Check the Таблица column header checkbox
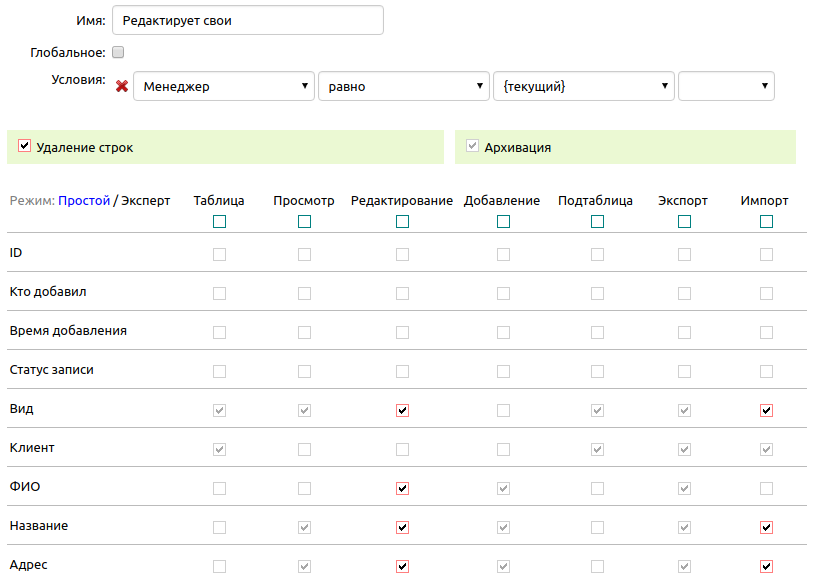 (219, 222)
